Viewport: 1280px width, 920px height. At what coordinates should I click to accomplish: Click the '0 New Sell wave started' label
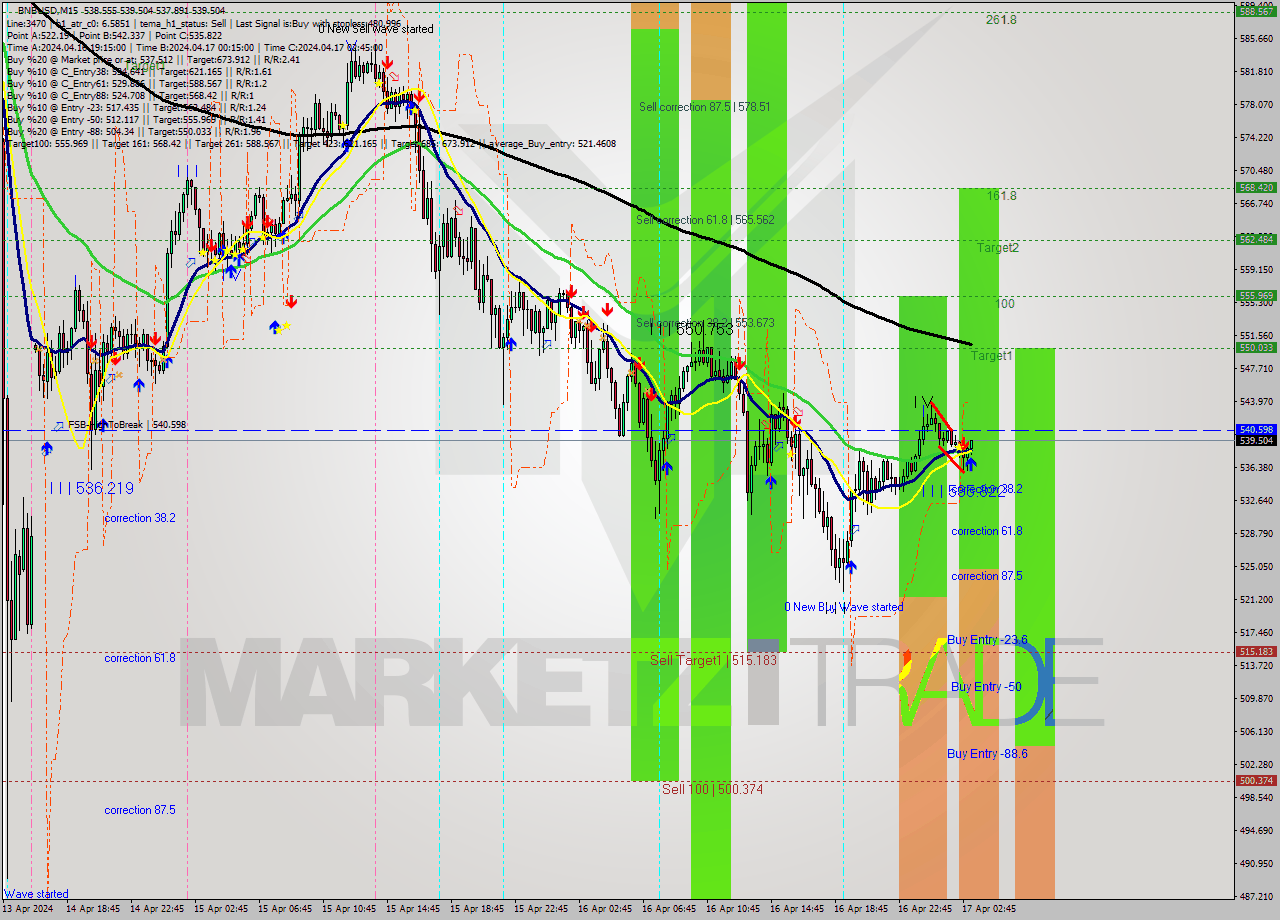point(376,29)
